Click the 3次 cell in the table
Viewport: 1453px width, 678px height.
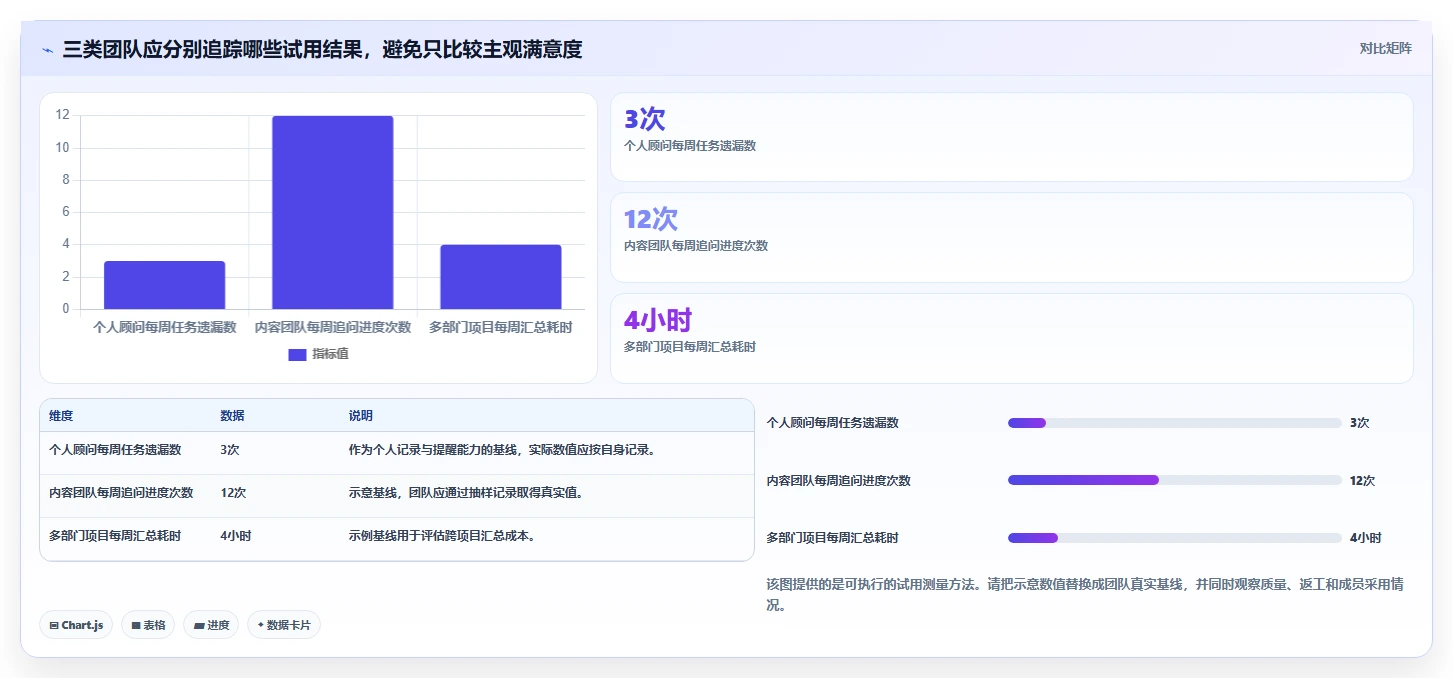(x=230, y=450)
